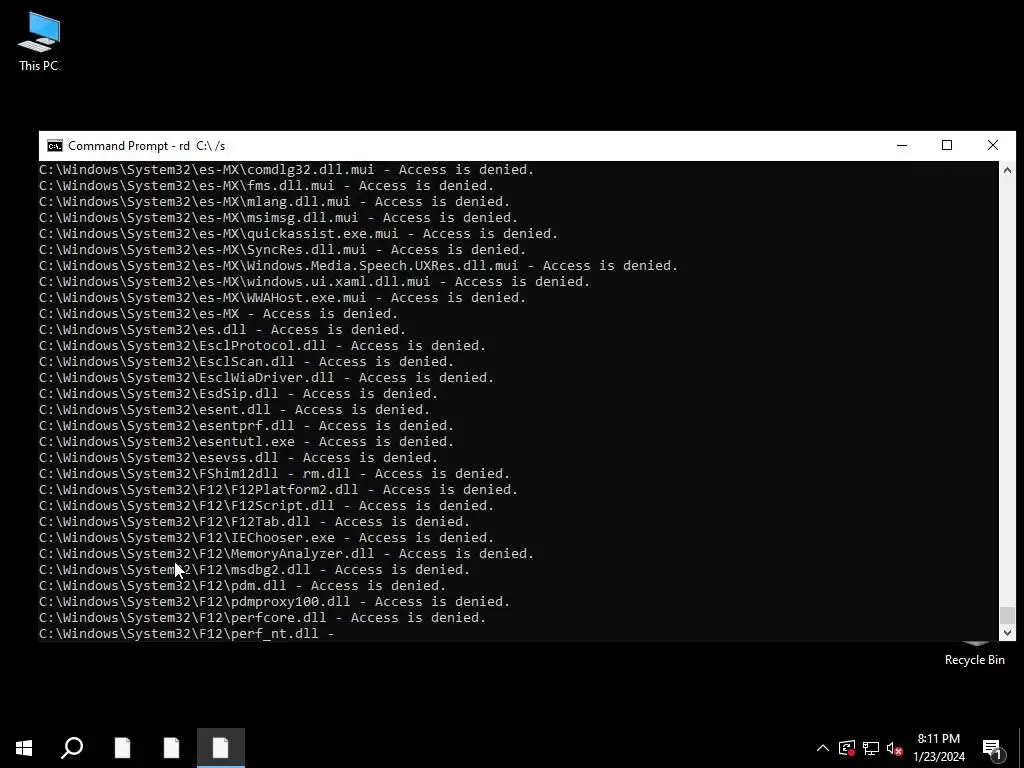Close the Command Prompt window

tap(993, 146)
